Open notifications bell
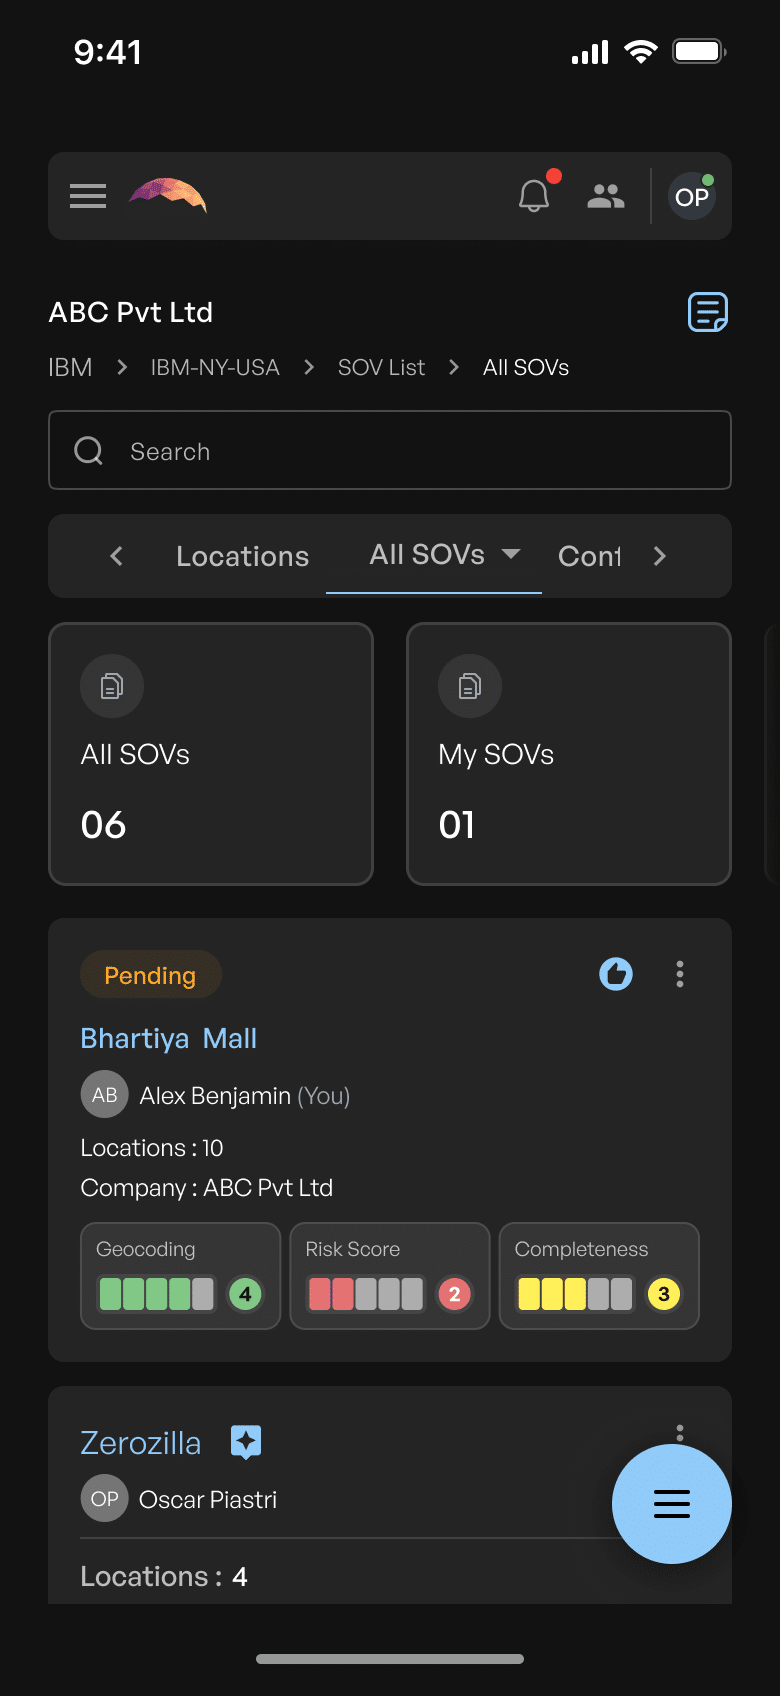The width and height of the screenshot is (780, 1696). tap(534, 196)
